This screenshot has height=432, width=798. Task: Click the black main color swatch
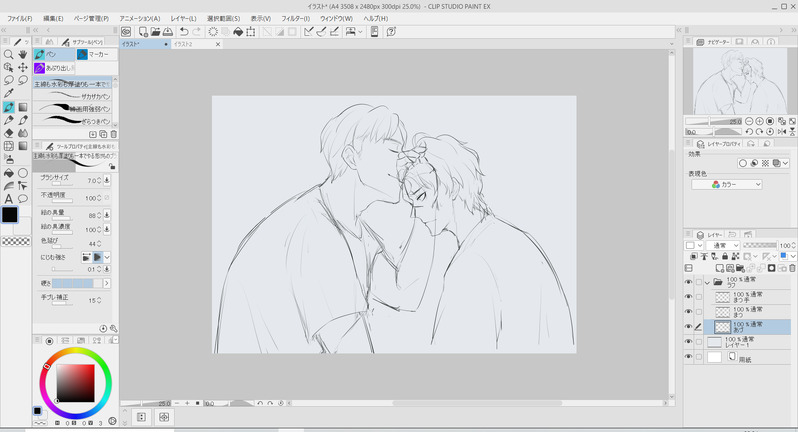10,215
